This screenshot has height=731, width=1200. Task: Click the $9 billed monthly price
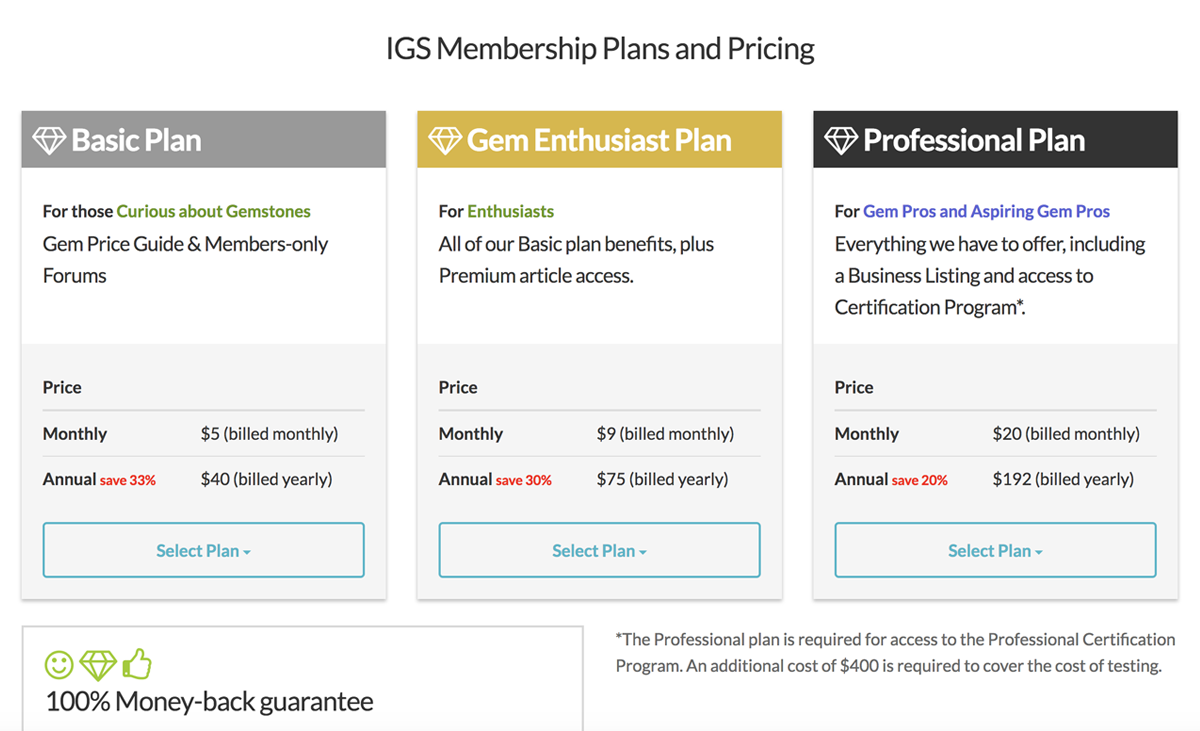(665, 434)
